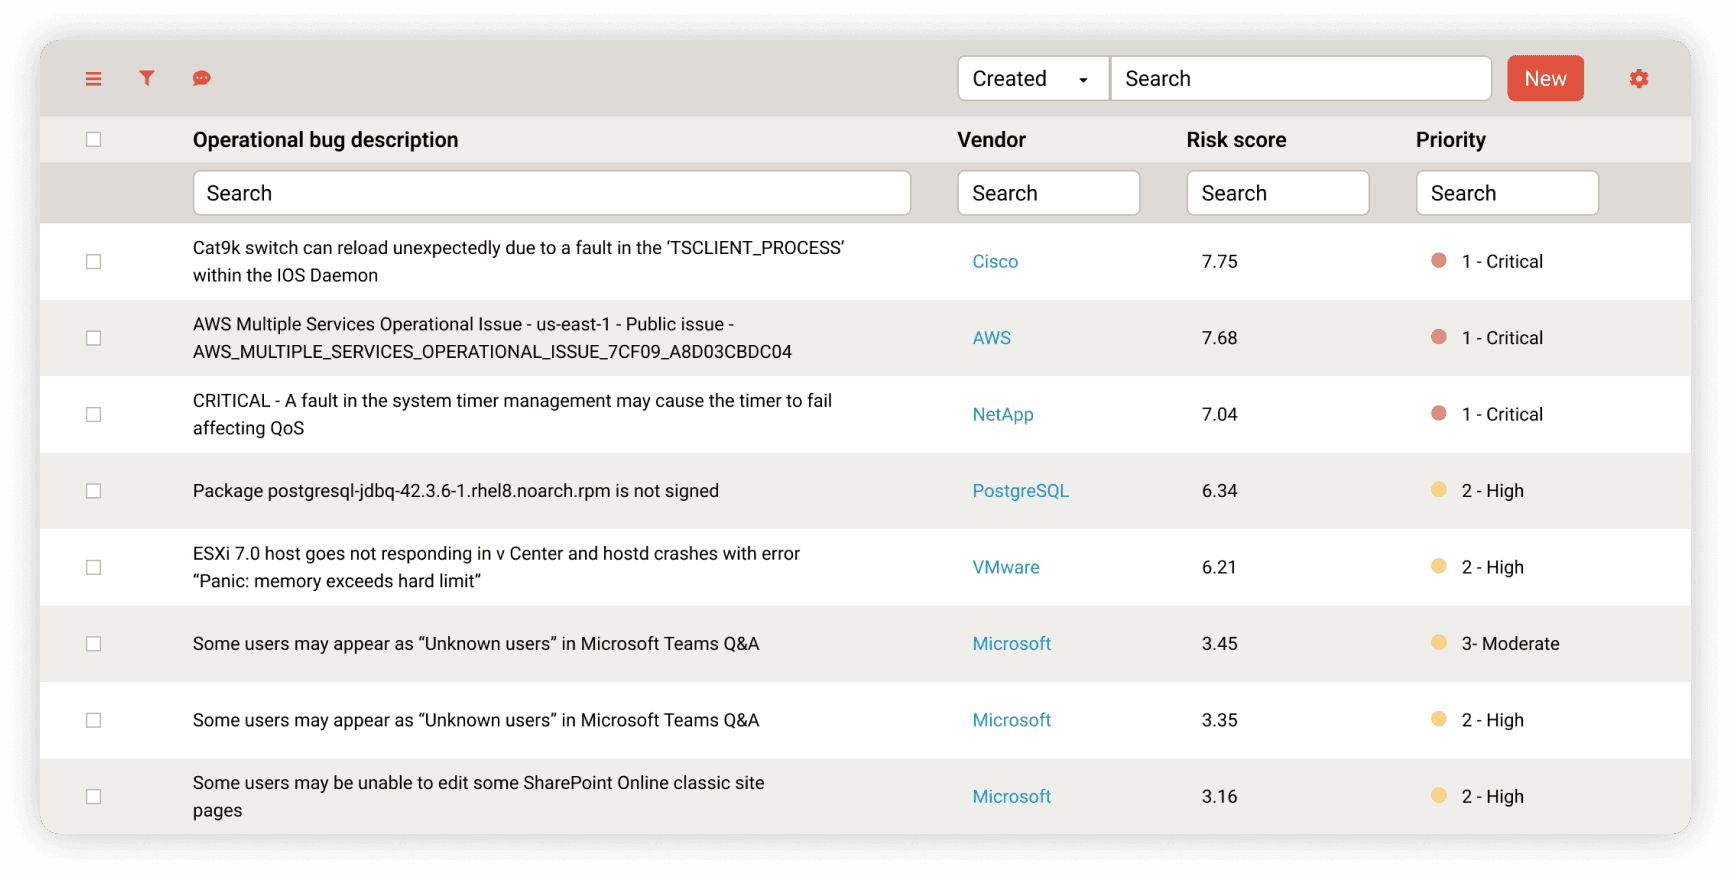
Task: Select CRITICAL system timer management description
Action: pos(512,414)
